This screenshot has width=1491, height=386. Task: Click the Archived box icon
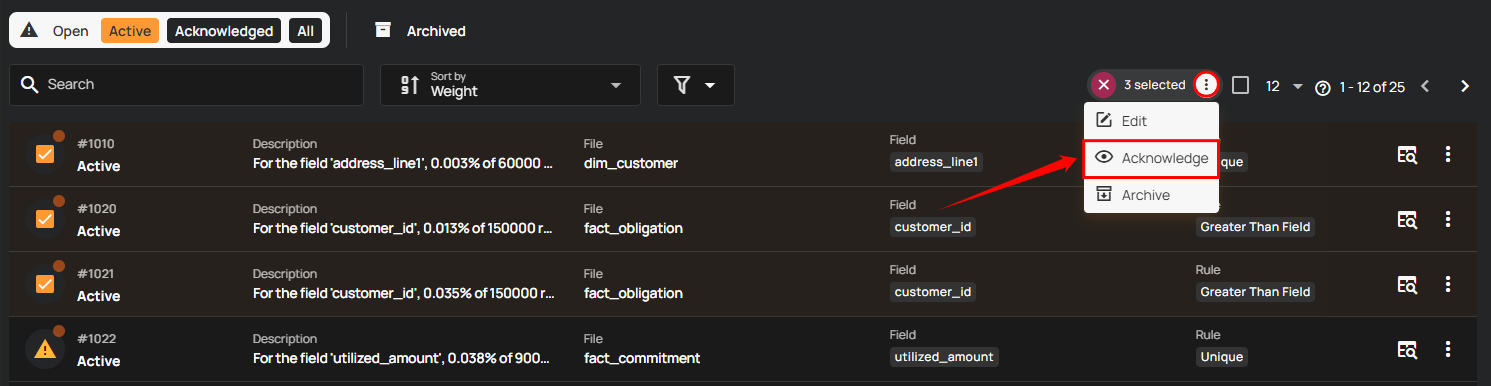click(383, 30)
